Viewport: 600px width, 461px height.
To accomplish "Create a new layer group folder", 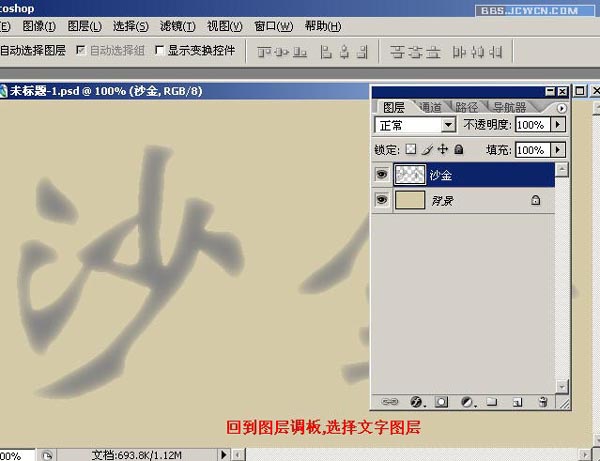I will pyautogui.click(x=492, y=402).
